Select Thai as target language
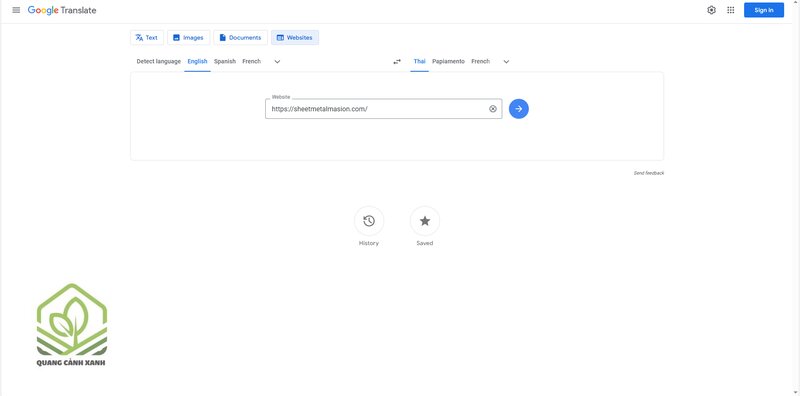This screenshot has width=800, height=396. [419, 61]
